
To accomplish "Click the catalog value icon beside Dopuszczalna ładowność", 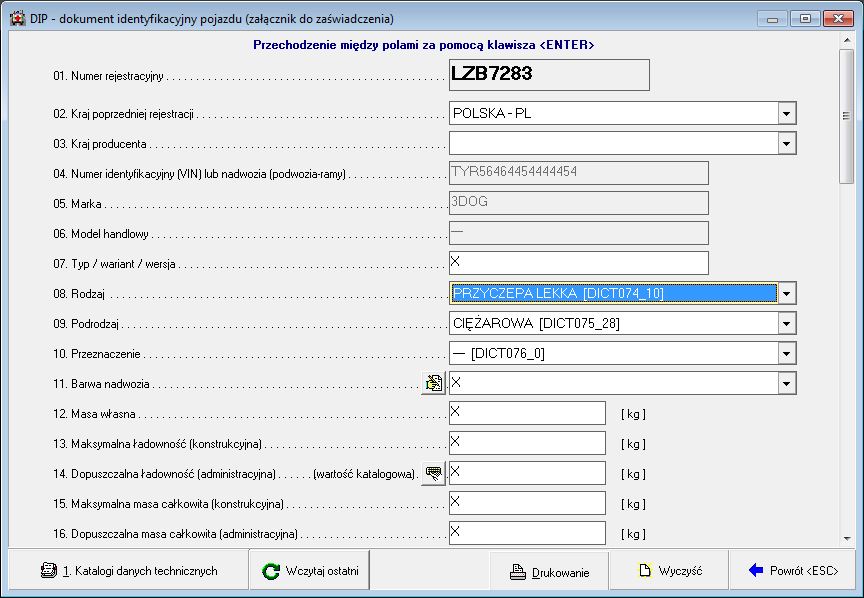I will point(433,473).
